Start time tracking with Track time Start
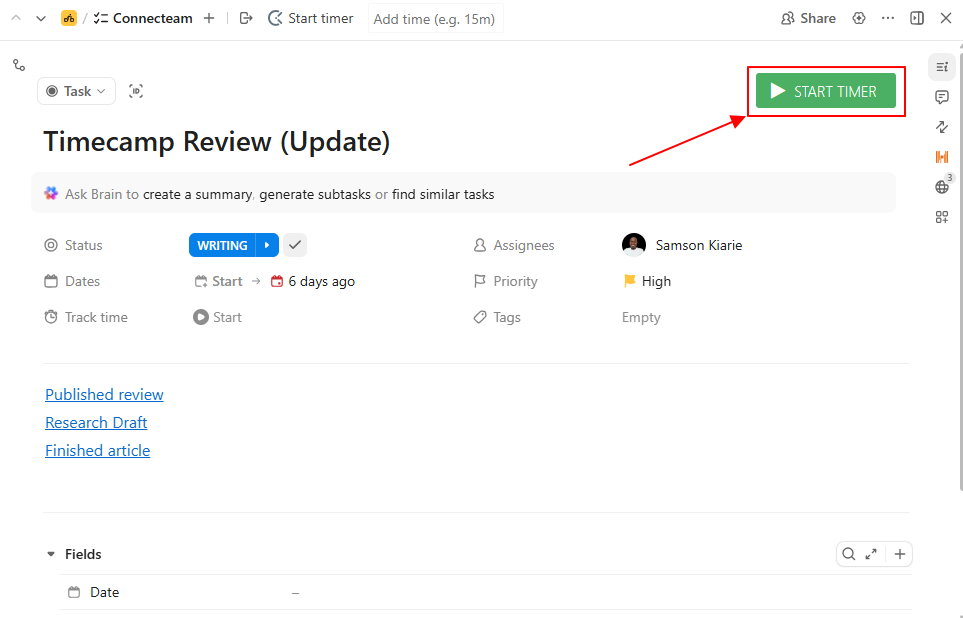The width and height of the screenshot is (963, 618). 217,317
